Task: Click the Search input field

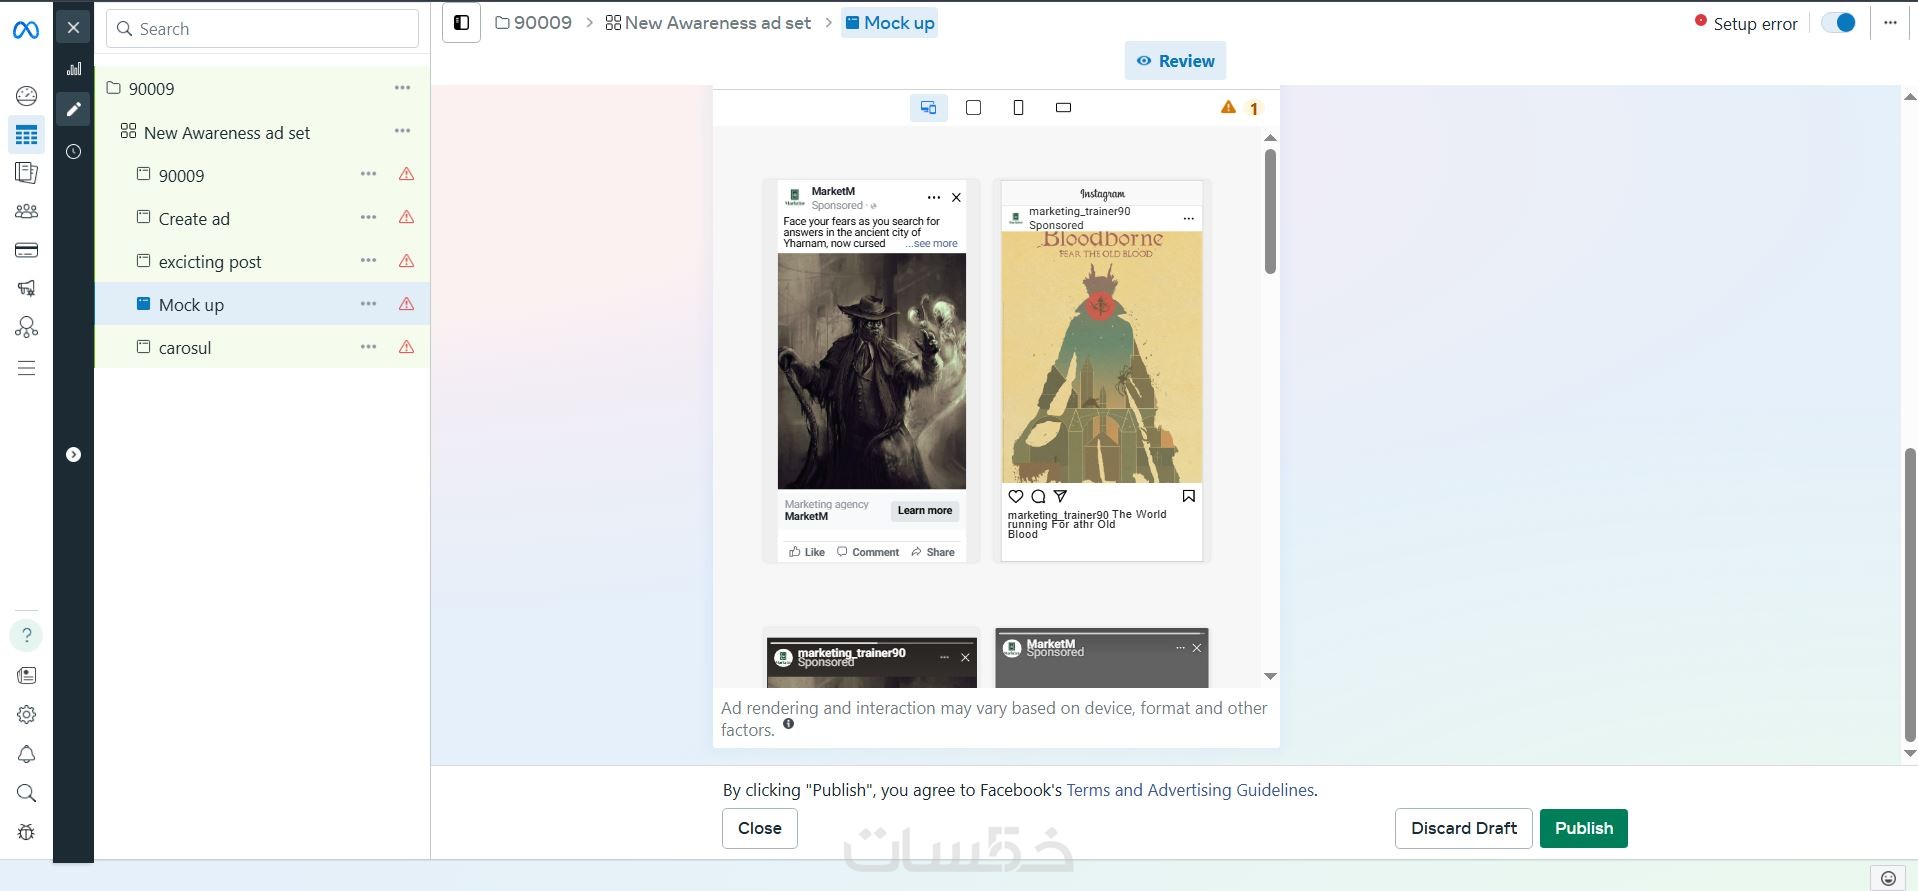Action: [262, 29]
